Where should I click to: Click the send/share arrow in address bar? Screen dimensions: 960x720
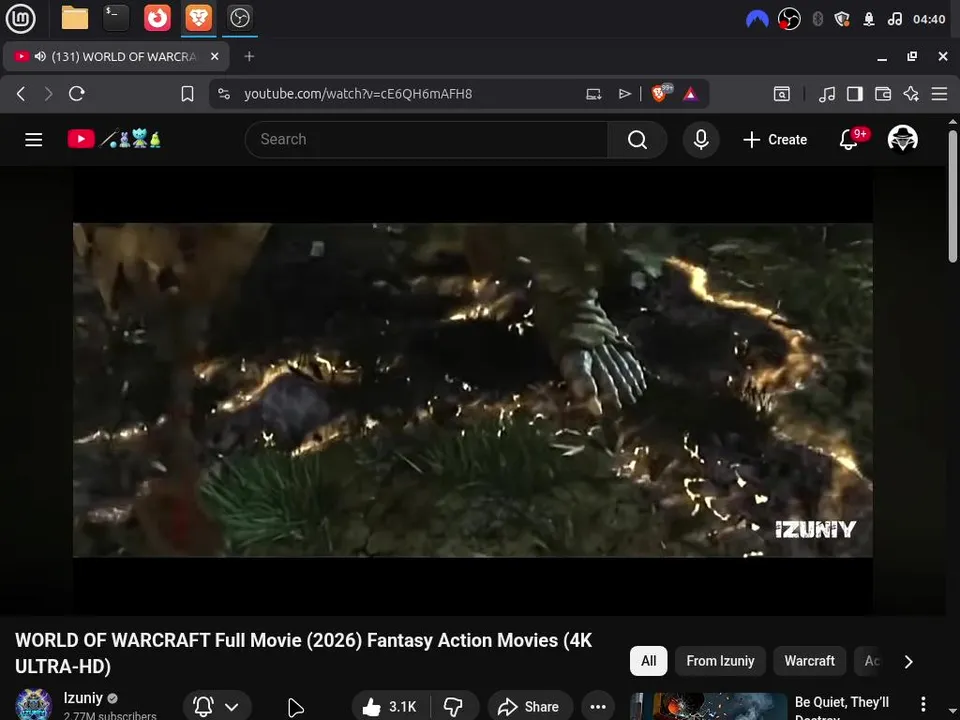(x=624, y=94)
